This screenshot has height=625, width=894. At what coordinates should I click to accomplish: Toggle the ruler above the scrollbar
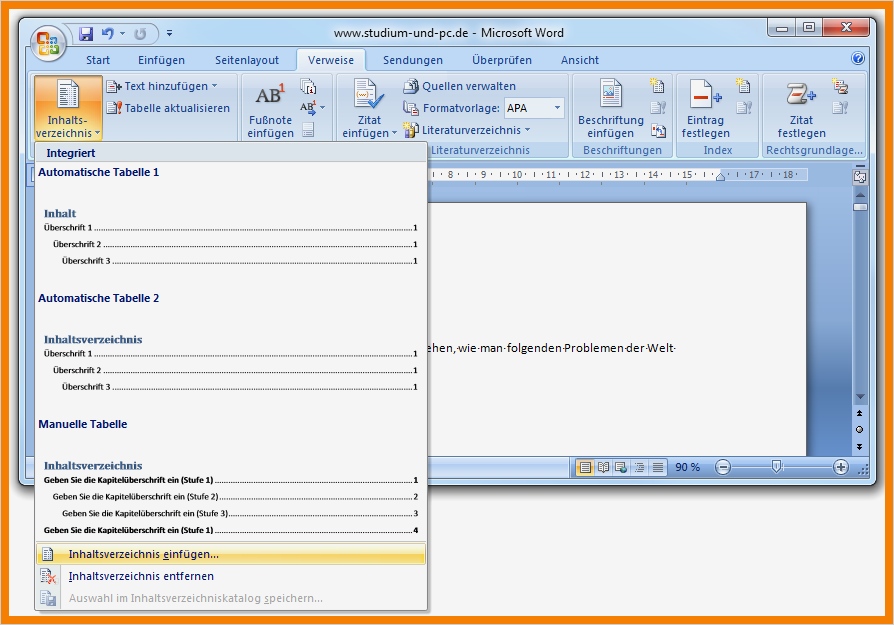860,177
